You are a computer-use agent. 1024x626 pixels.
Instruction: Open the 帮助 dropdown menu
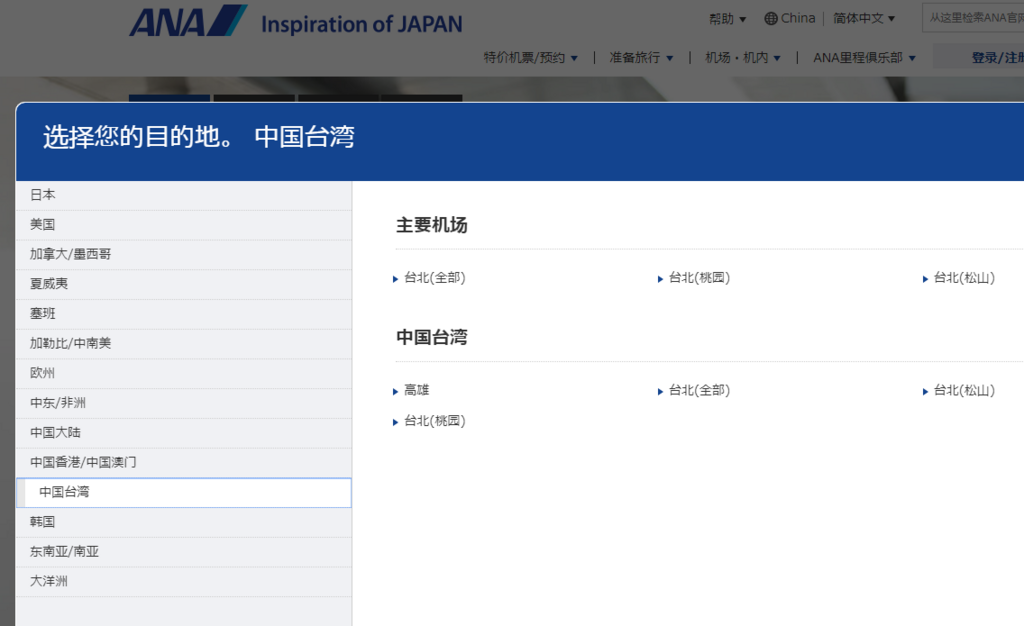pyautogui.click(x=723, y=19)
